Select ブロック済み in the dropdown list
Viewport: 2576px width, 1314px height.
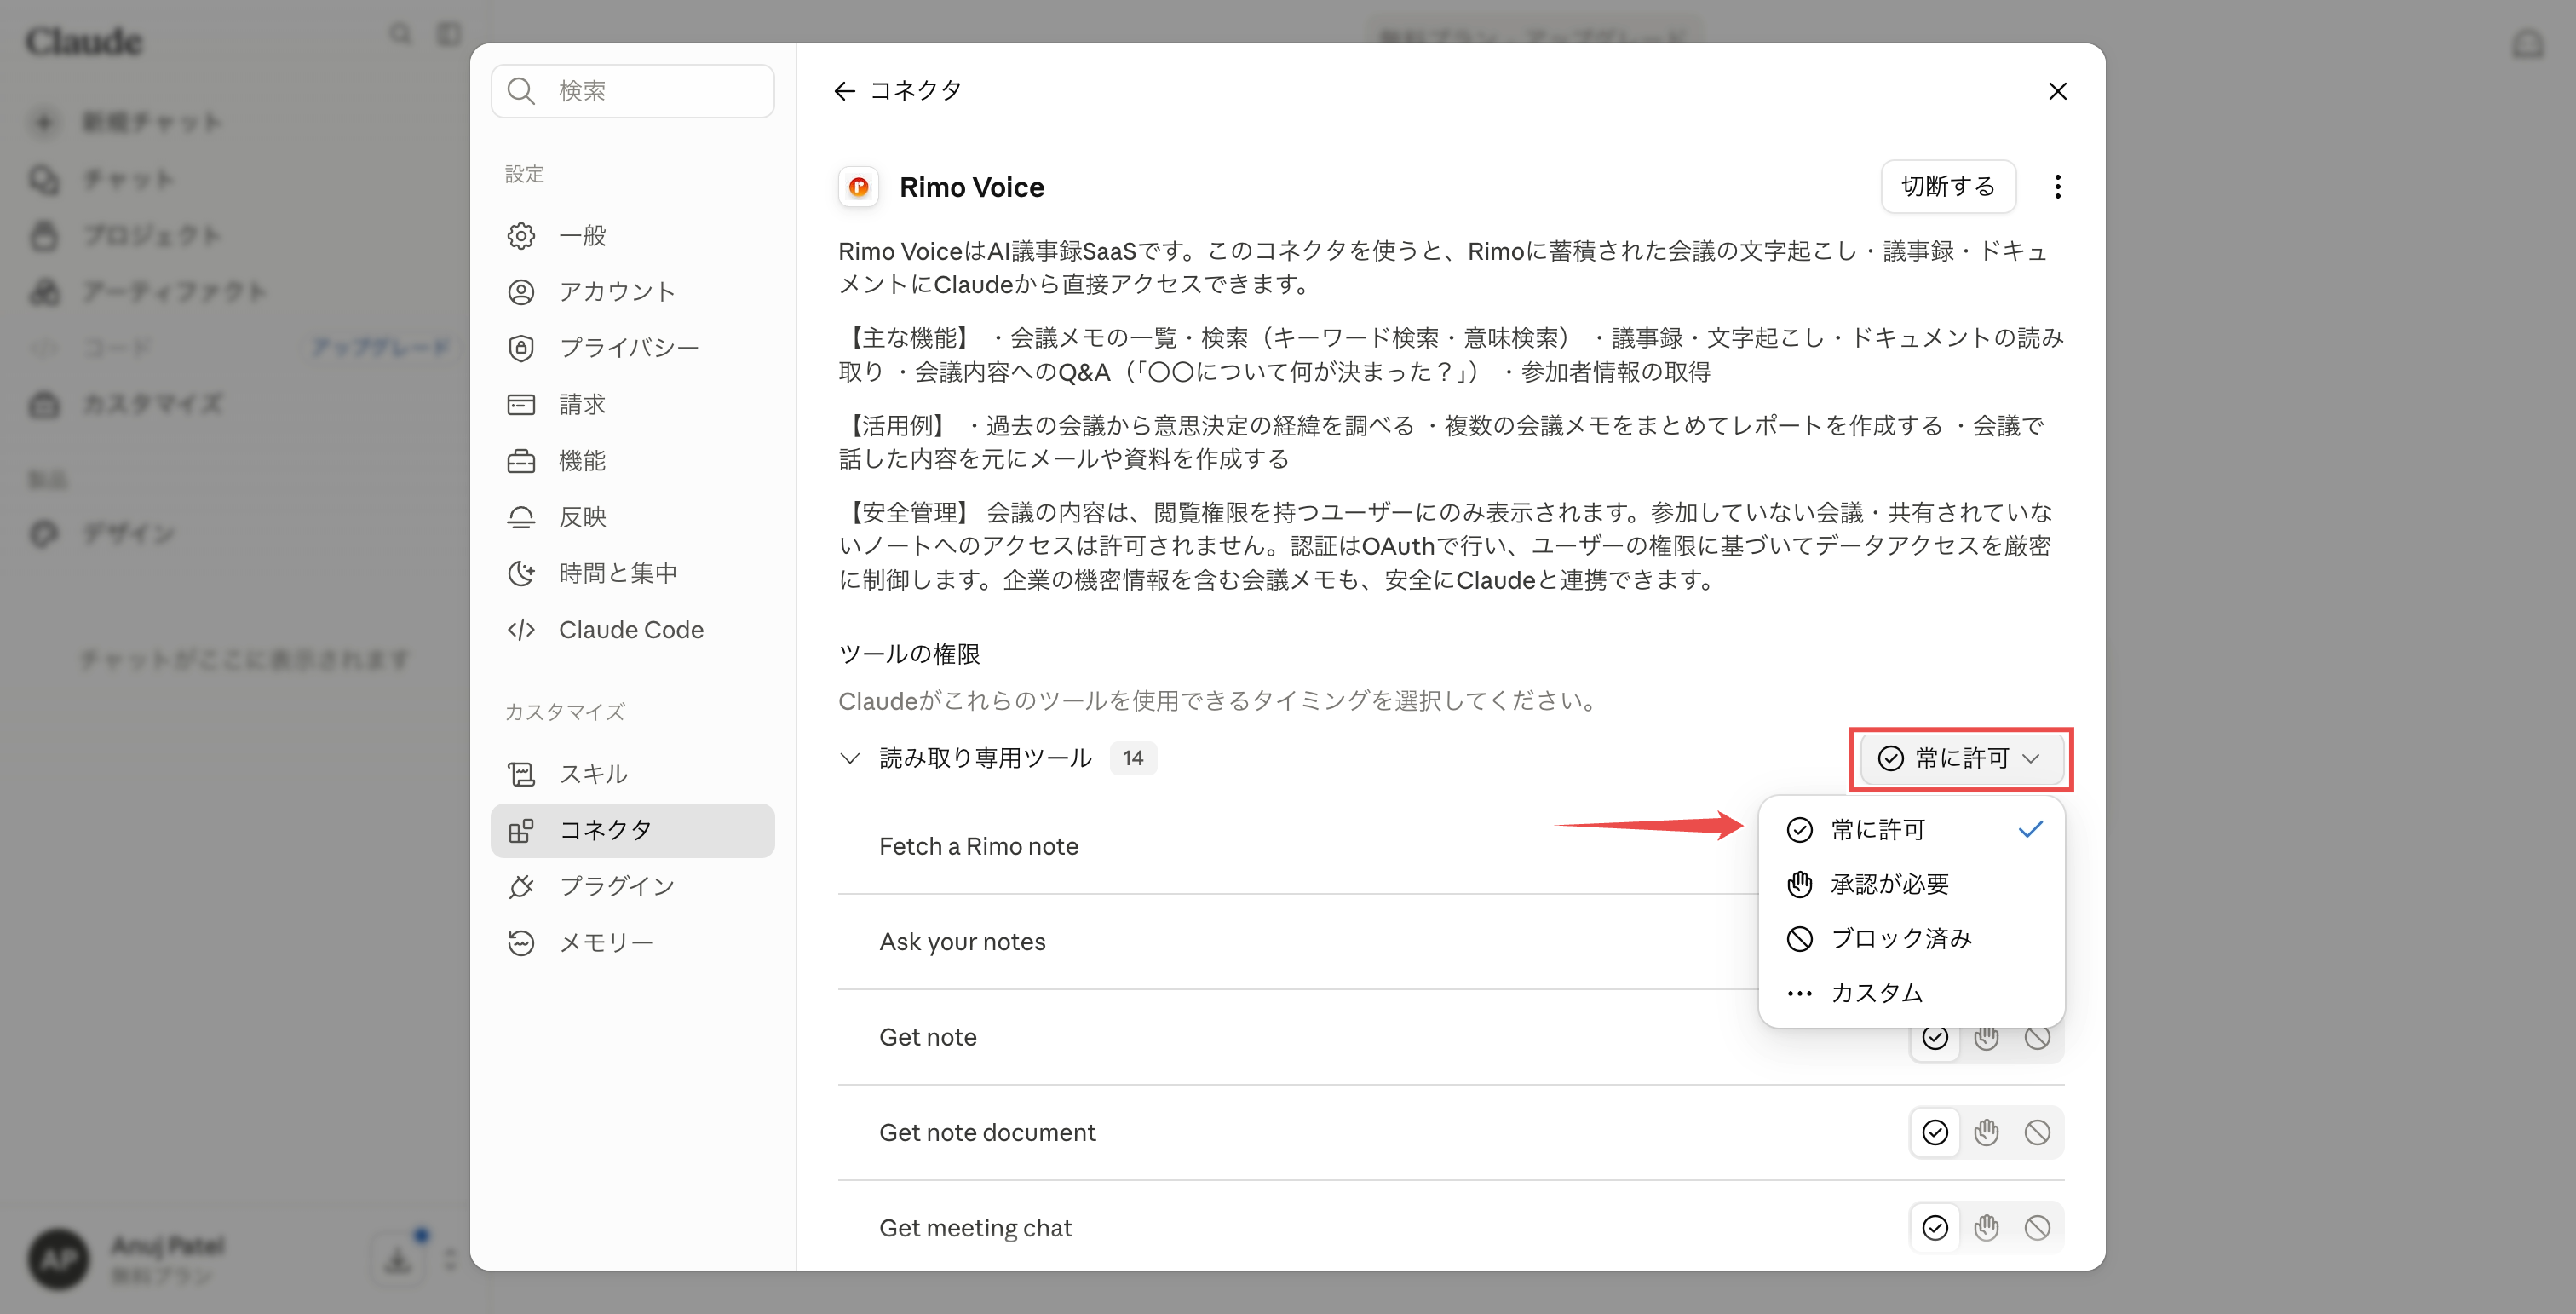tap(1911, 939)
